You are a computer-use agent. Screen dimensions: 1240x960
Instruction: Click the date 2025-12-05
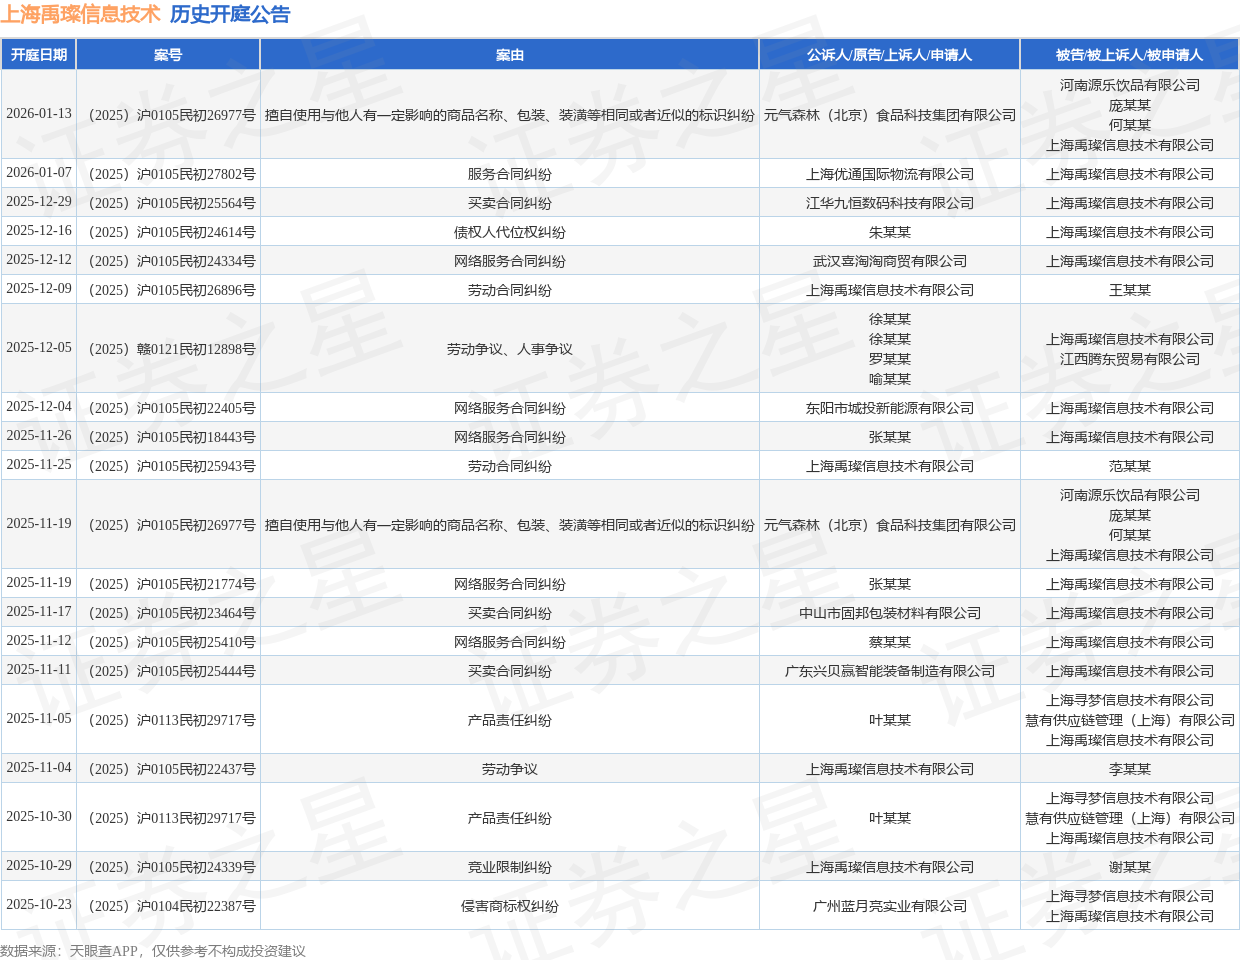coord(39,348)
